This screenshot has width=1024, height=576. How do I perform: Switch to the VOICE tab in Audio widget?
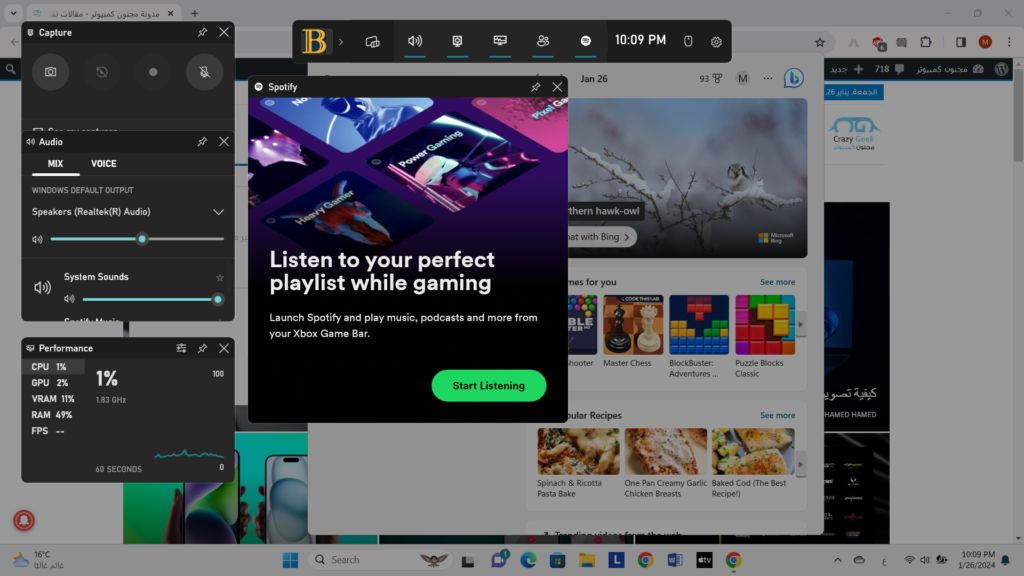[103, 164]
